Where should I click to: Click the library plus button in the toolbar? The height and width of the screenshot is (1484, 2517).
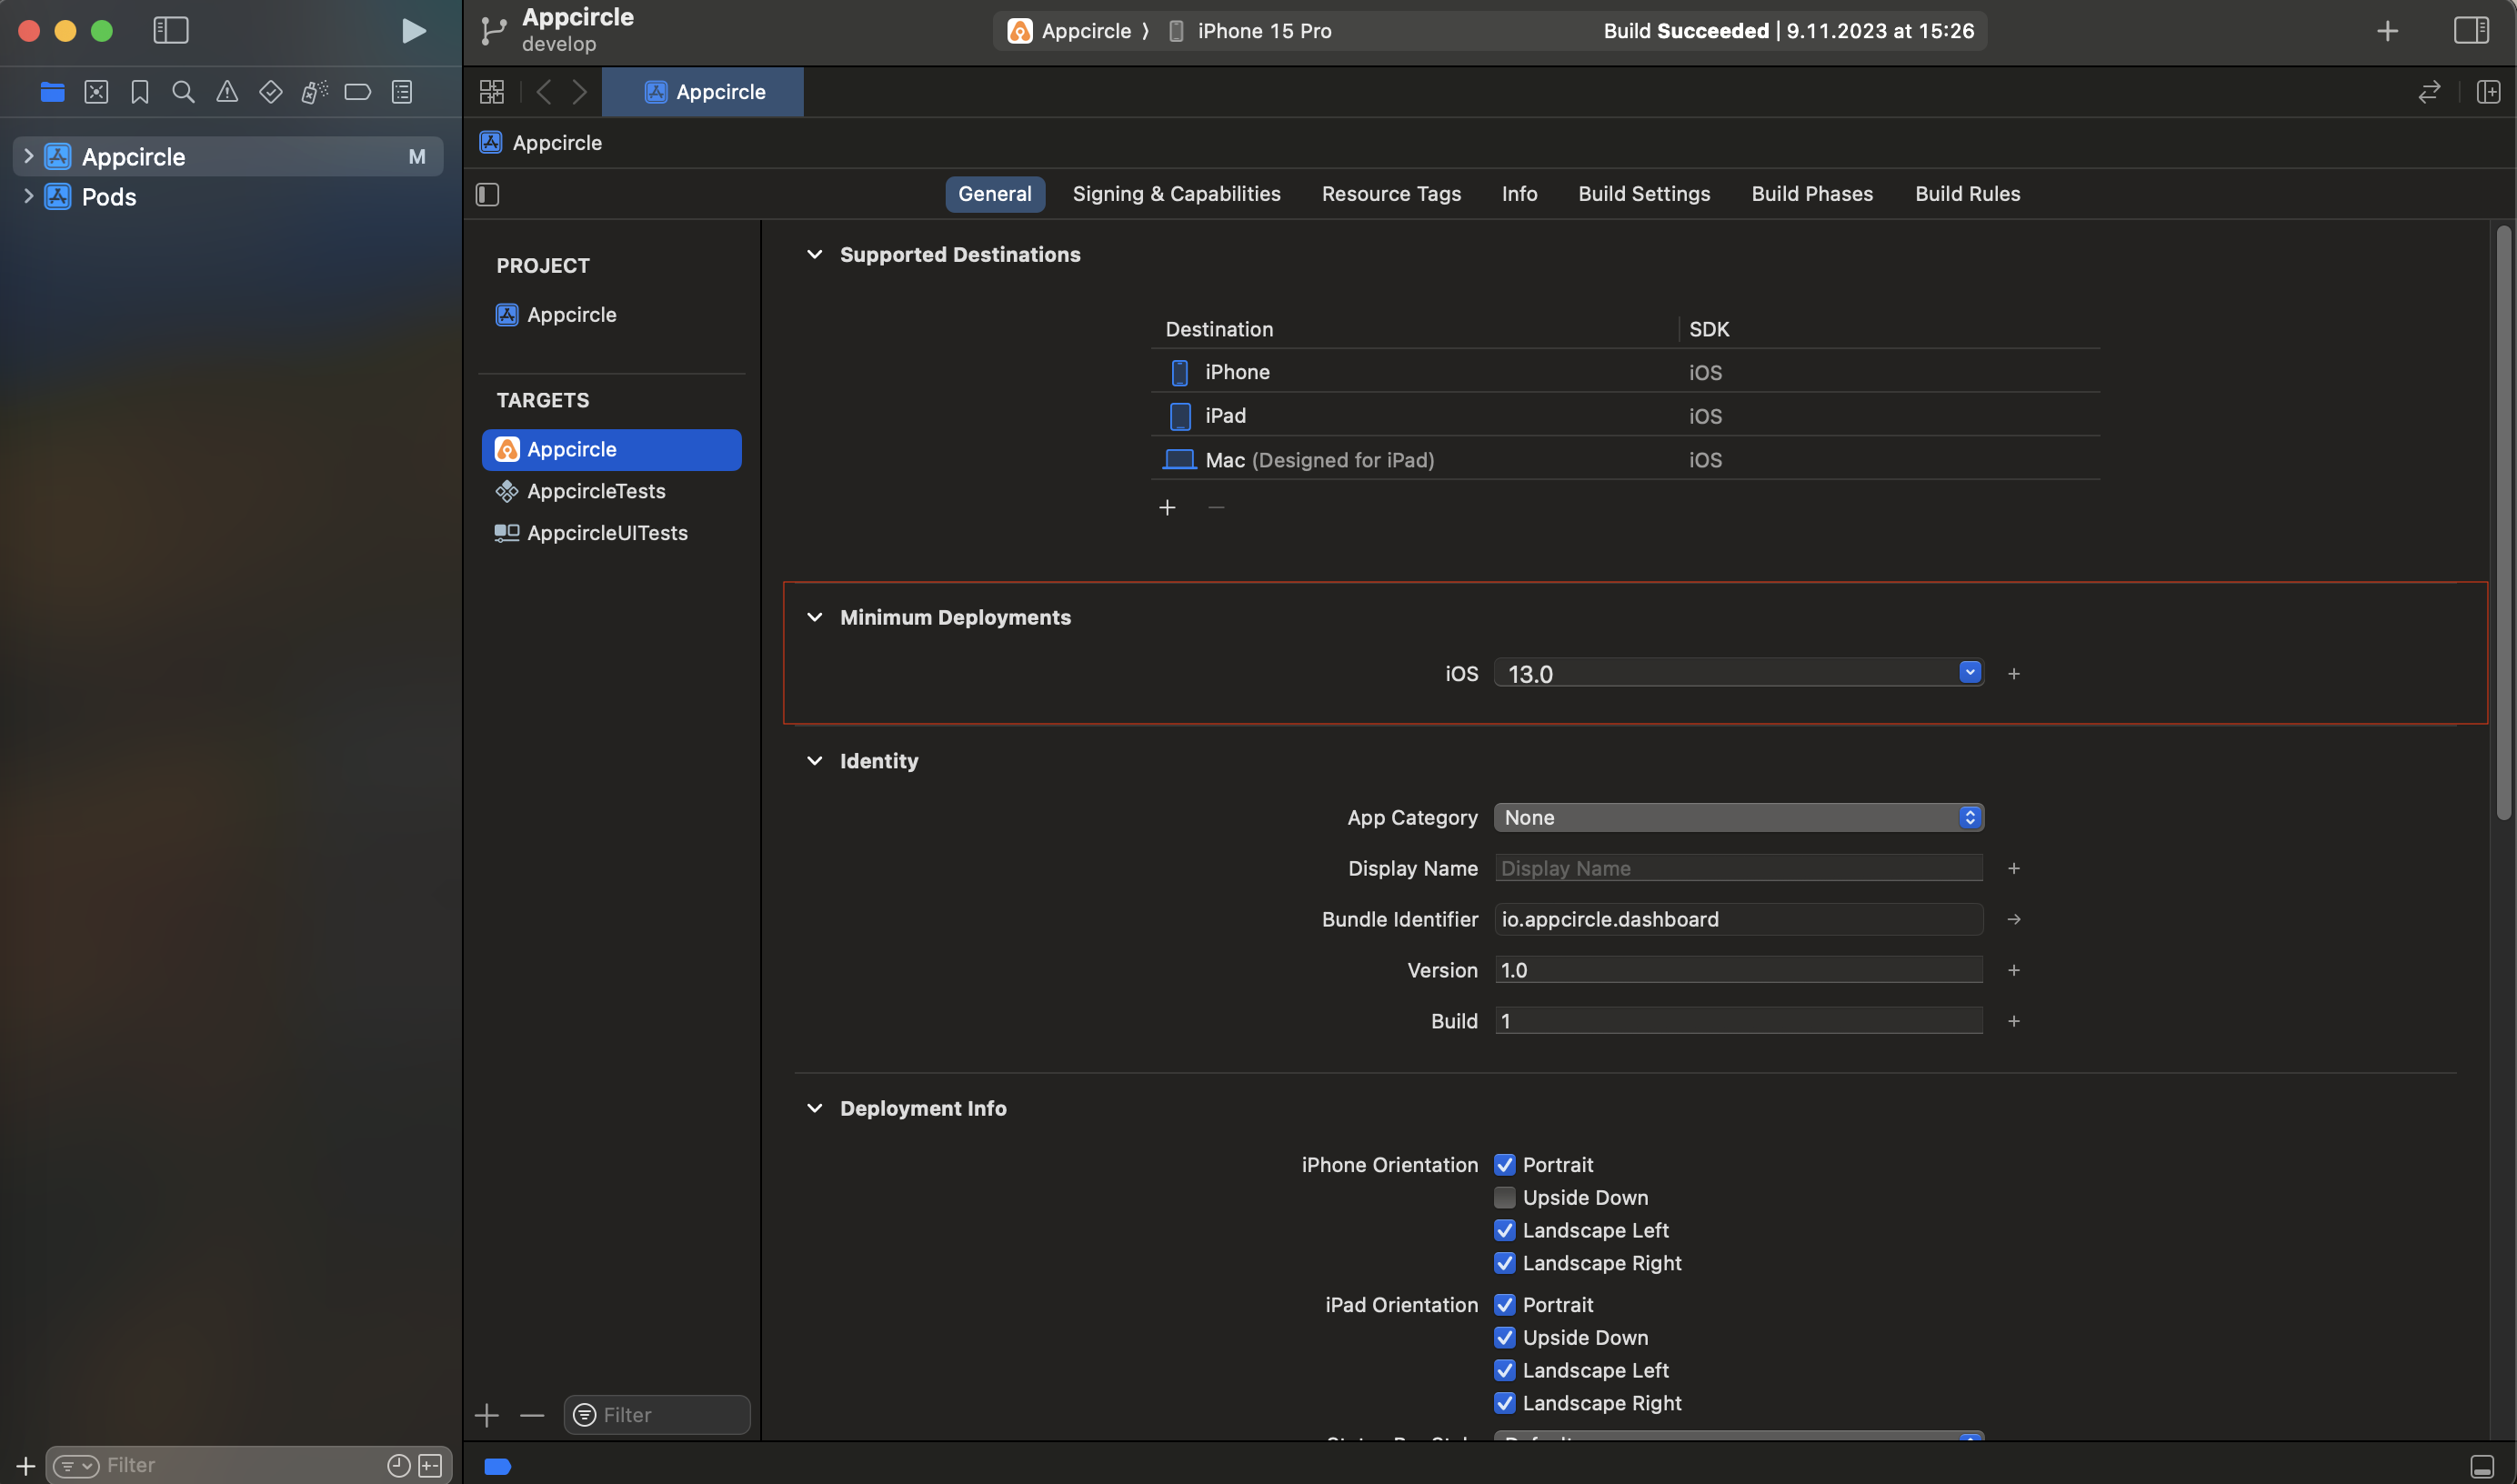click(x=2388, y=31)
